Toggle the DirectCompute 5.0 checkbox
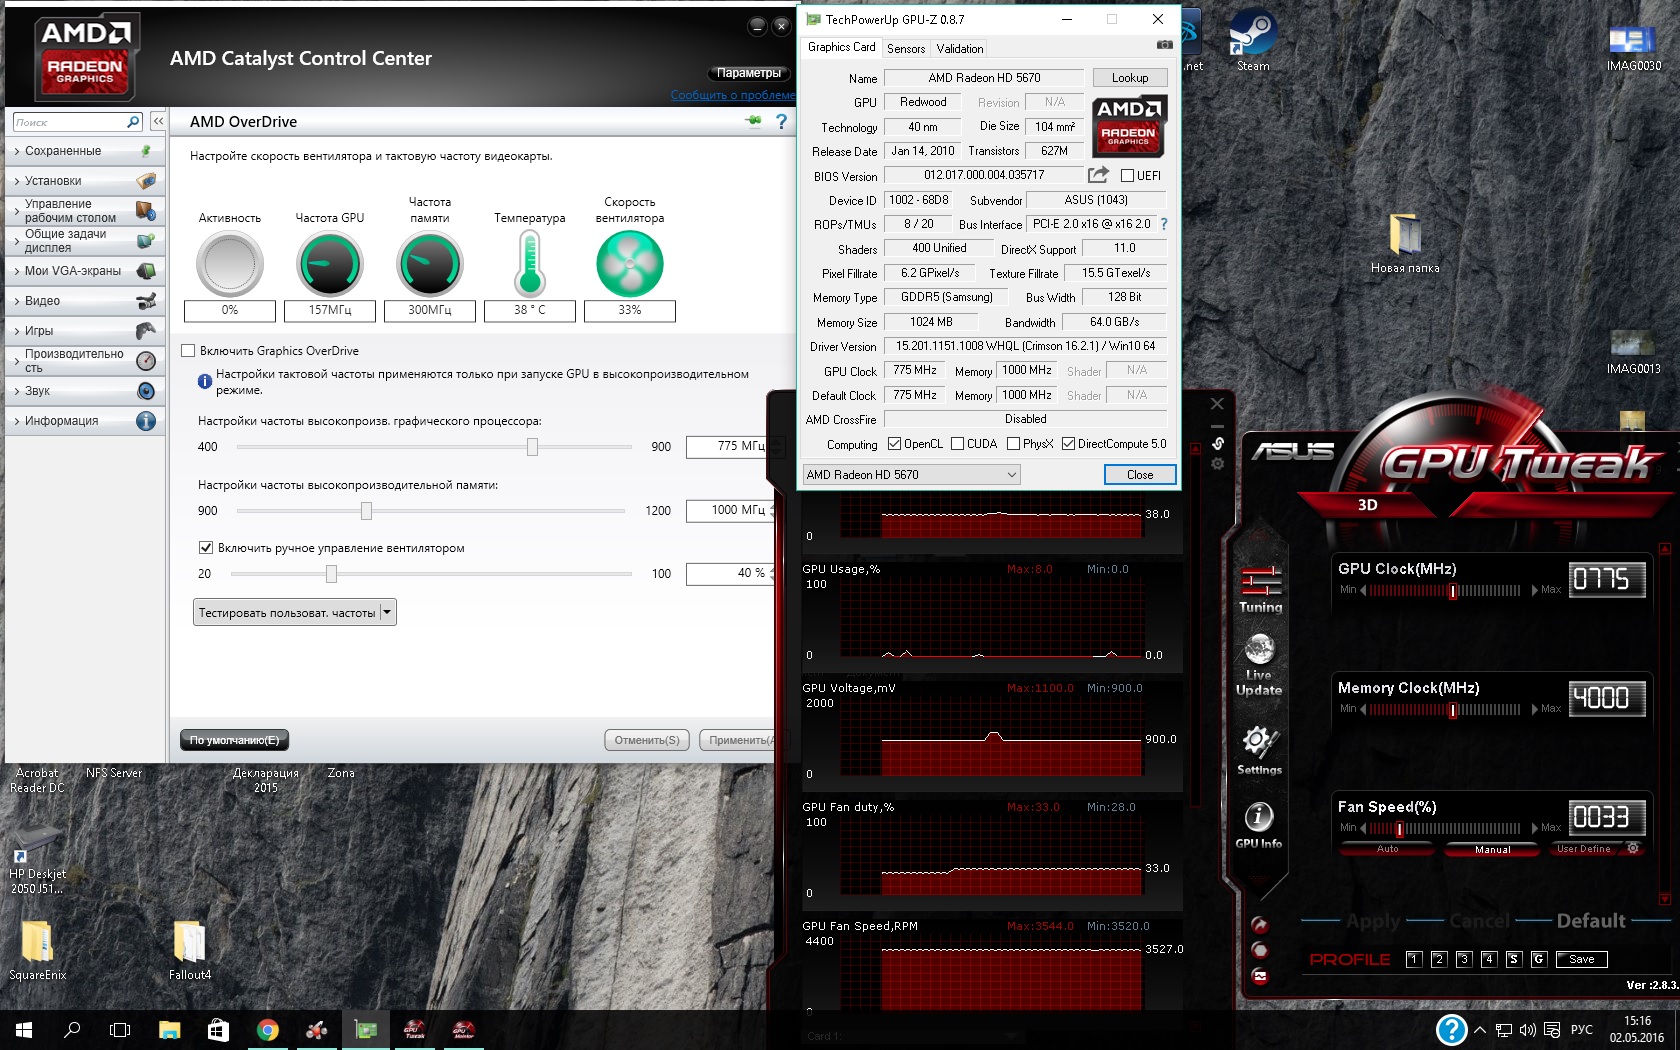1680x1050 pixels. pos(1068,444)
